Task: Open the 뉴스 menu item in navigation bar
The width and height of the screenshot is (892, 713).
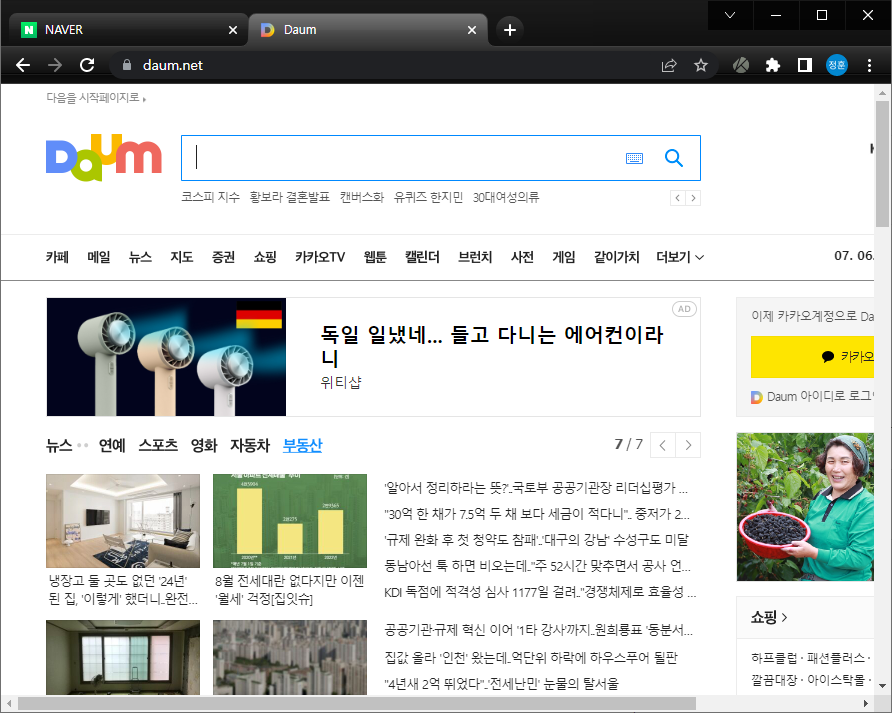Action: coord(141,257)
